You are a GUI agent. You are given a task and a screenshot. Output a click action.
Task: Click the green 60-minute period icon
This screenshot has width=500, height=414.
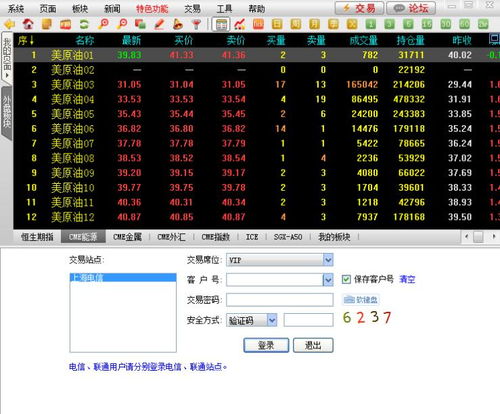tap(464, 24)
